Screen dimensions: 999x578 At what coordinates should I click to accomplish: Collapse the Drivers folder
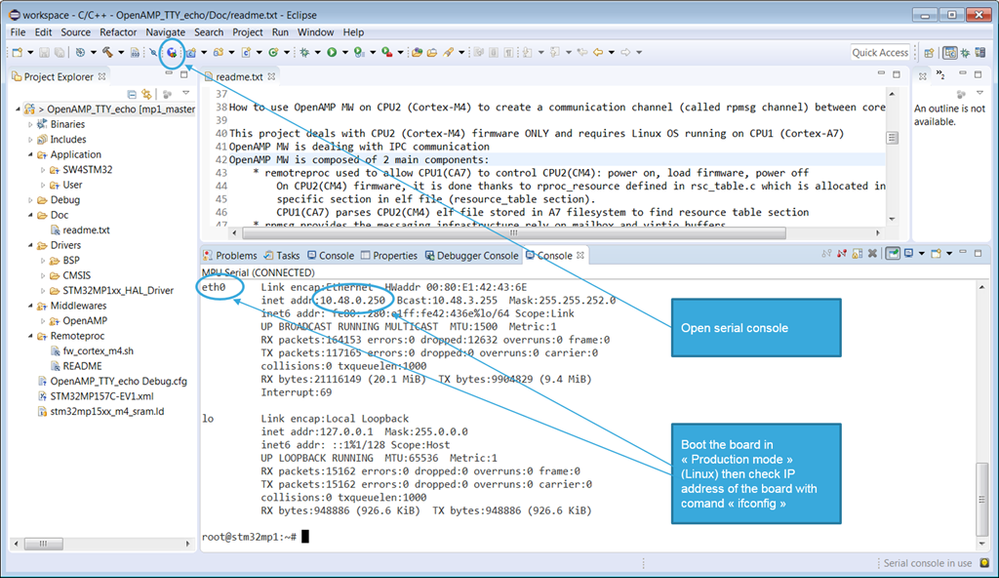pos(30,245)
